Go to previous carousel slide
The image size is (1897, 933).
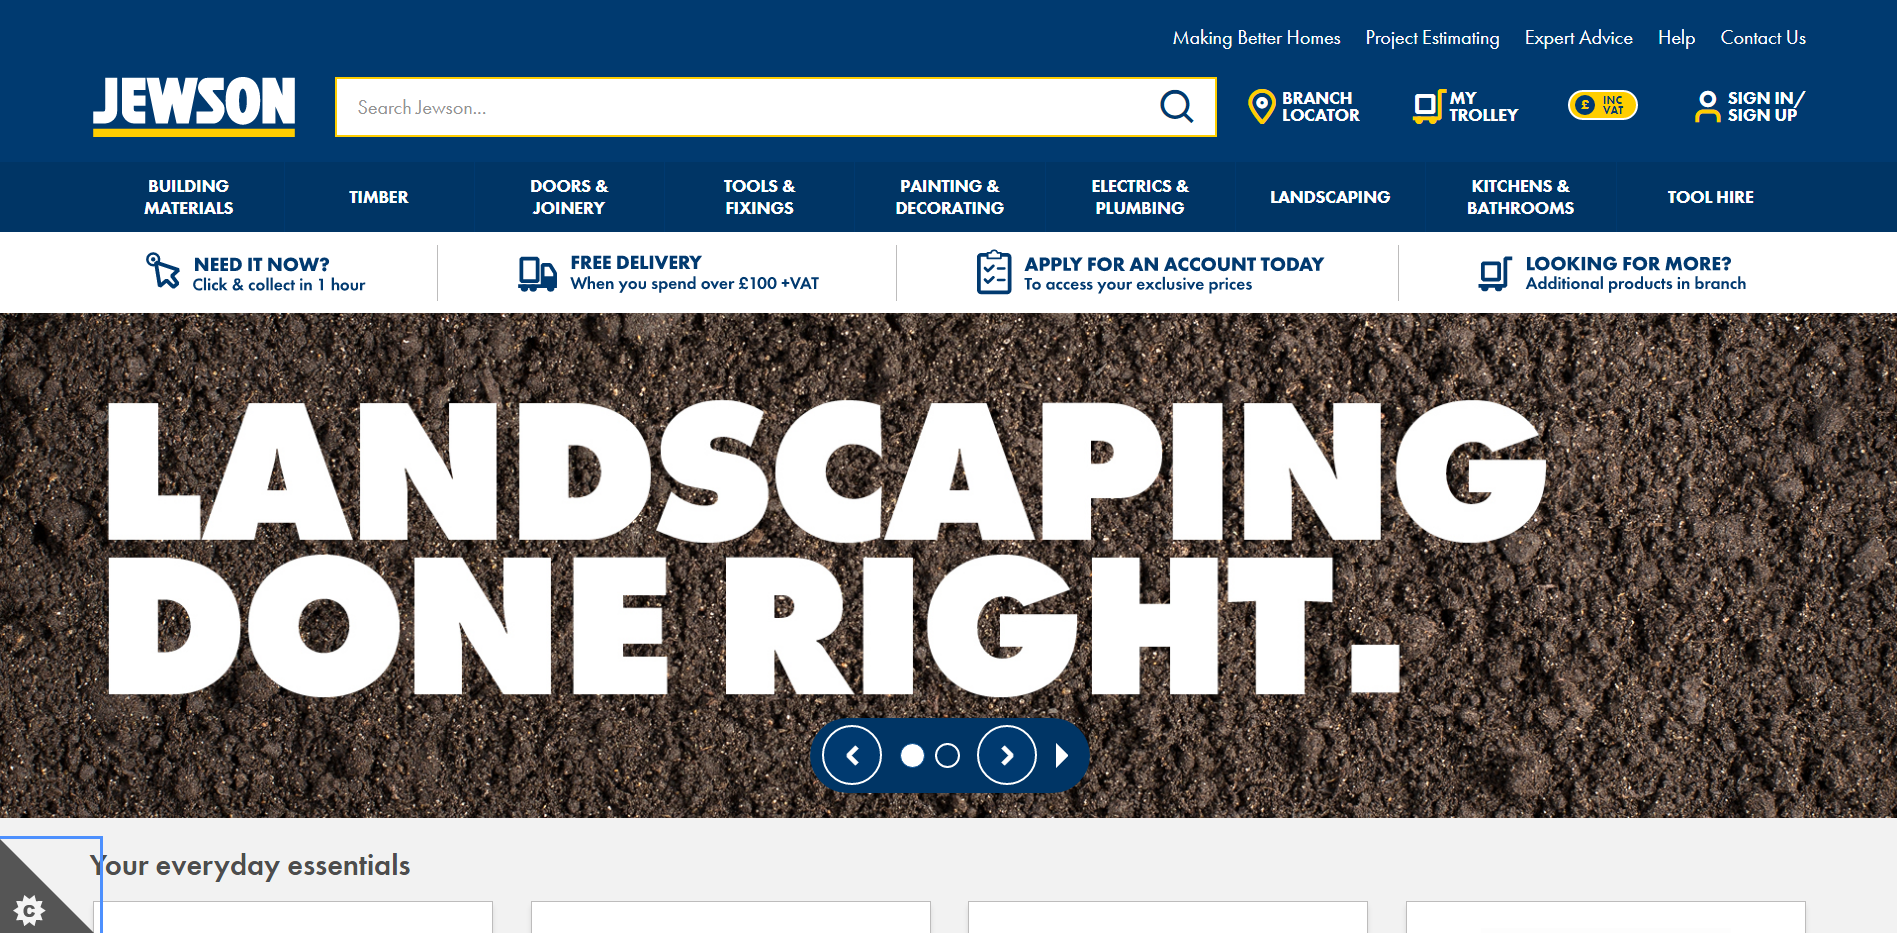(852, 755)
